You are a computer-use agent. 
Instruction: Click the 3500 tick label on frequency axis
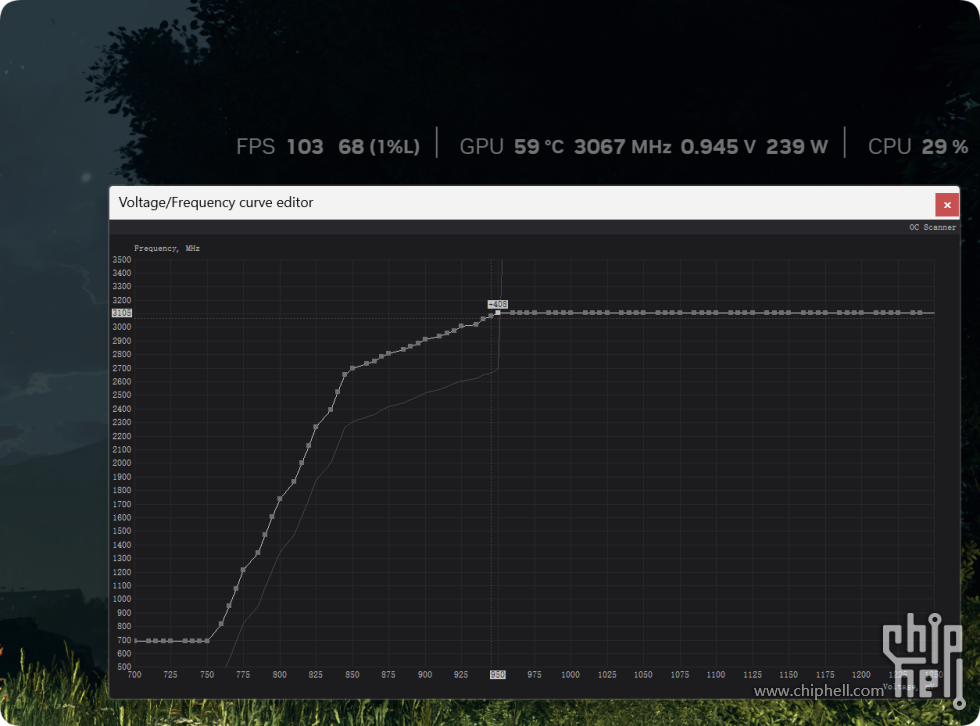pyautogui.click(x=122, y=259)
